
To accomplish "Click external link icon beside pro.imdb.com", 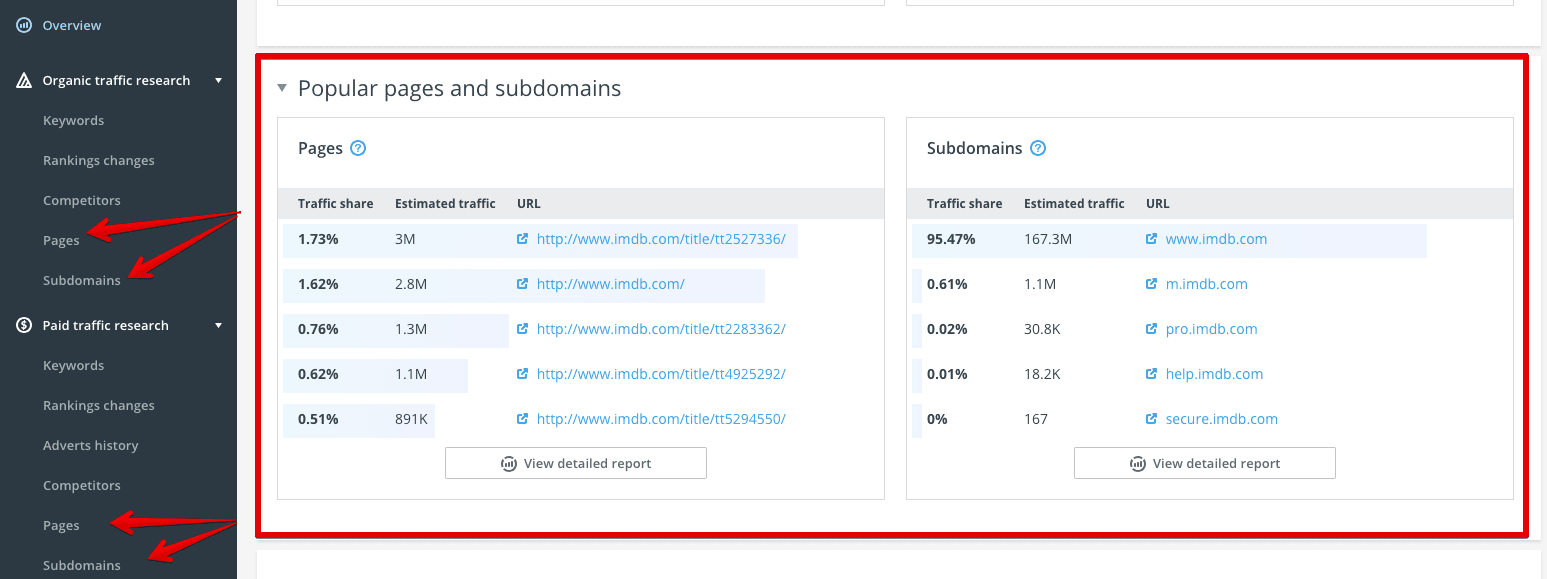I will point(1151,329).
